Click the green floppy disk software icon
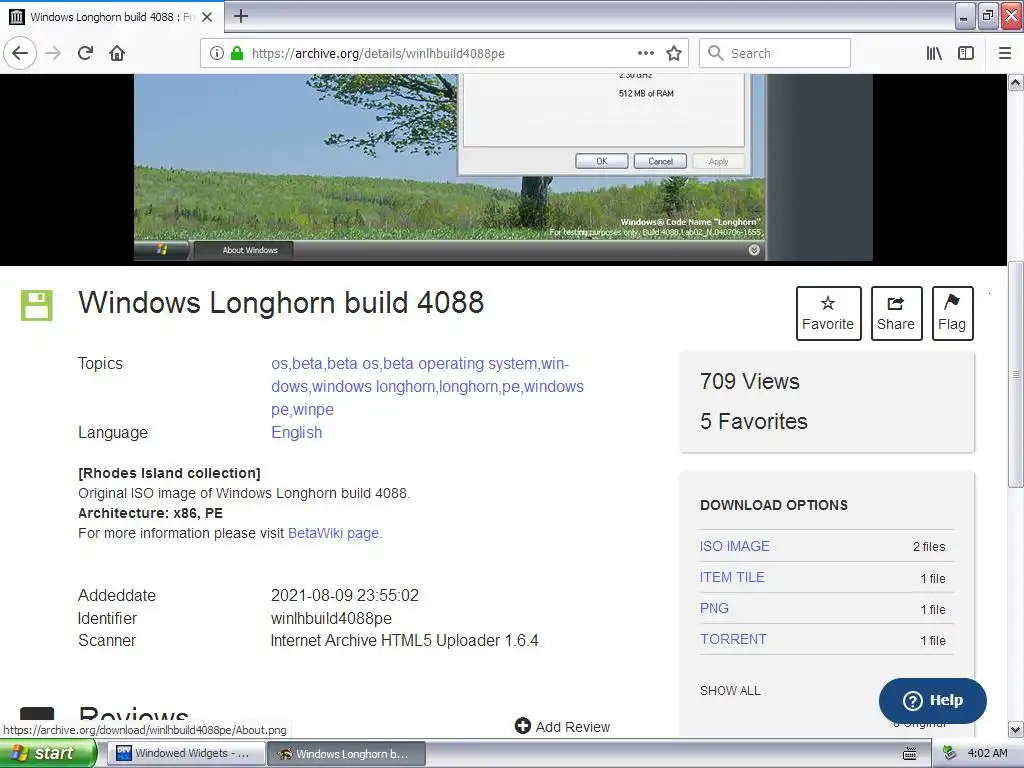The height and width of the screenshot is (768, 1024). pyautogui.click(x=37, y=305)
